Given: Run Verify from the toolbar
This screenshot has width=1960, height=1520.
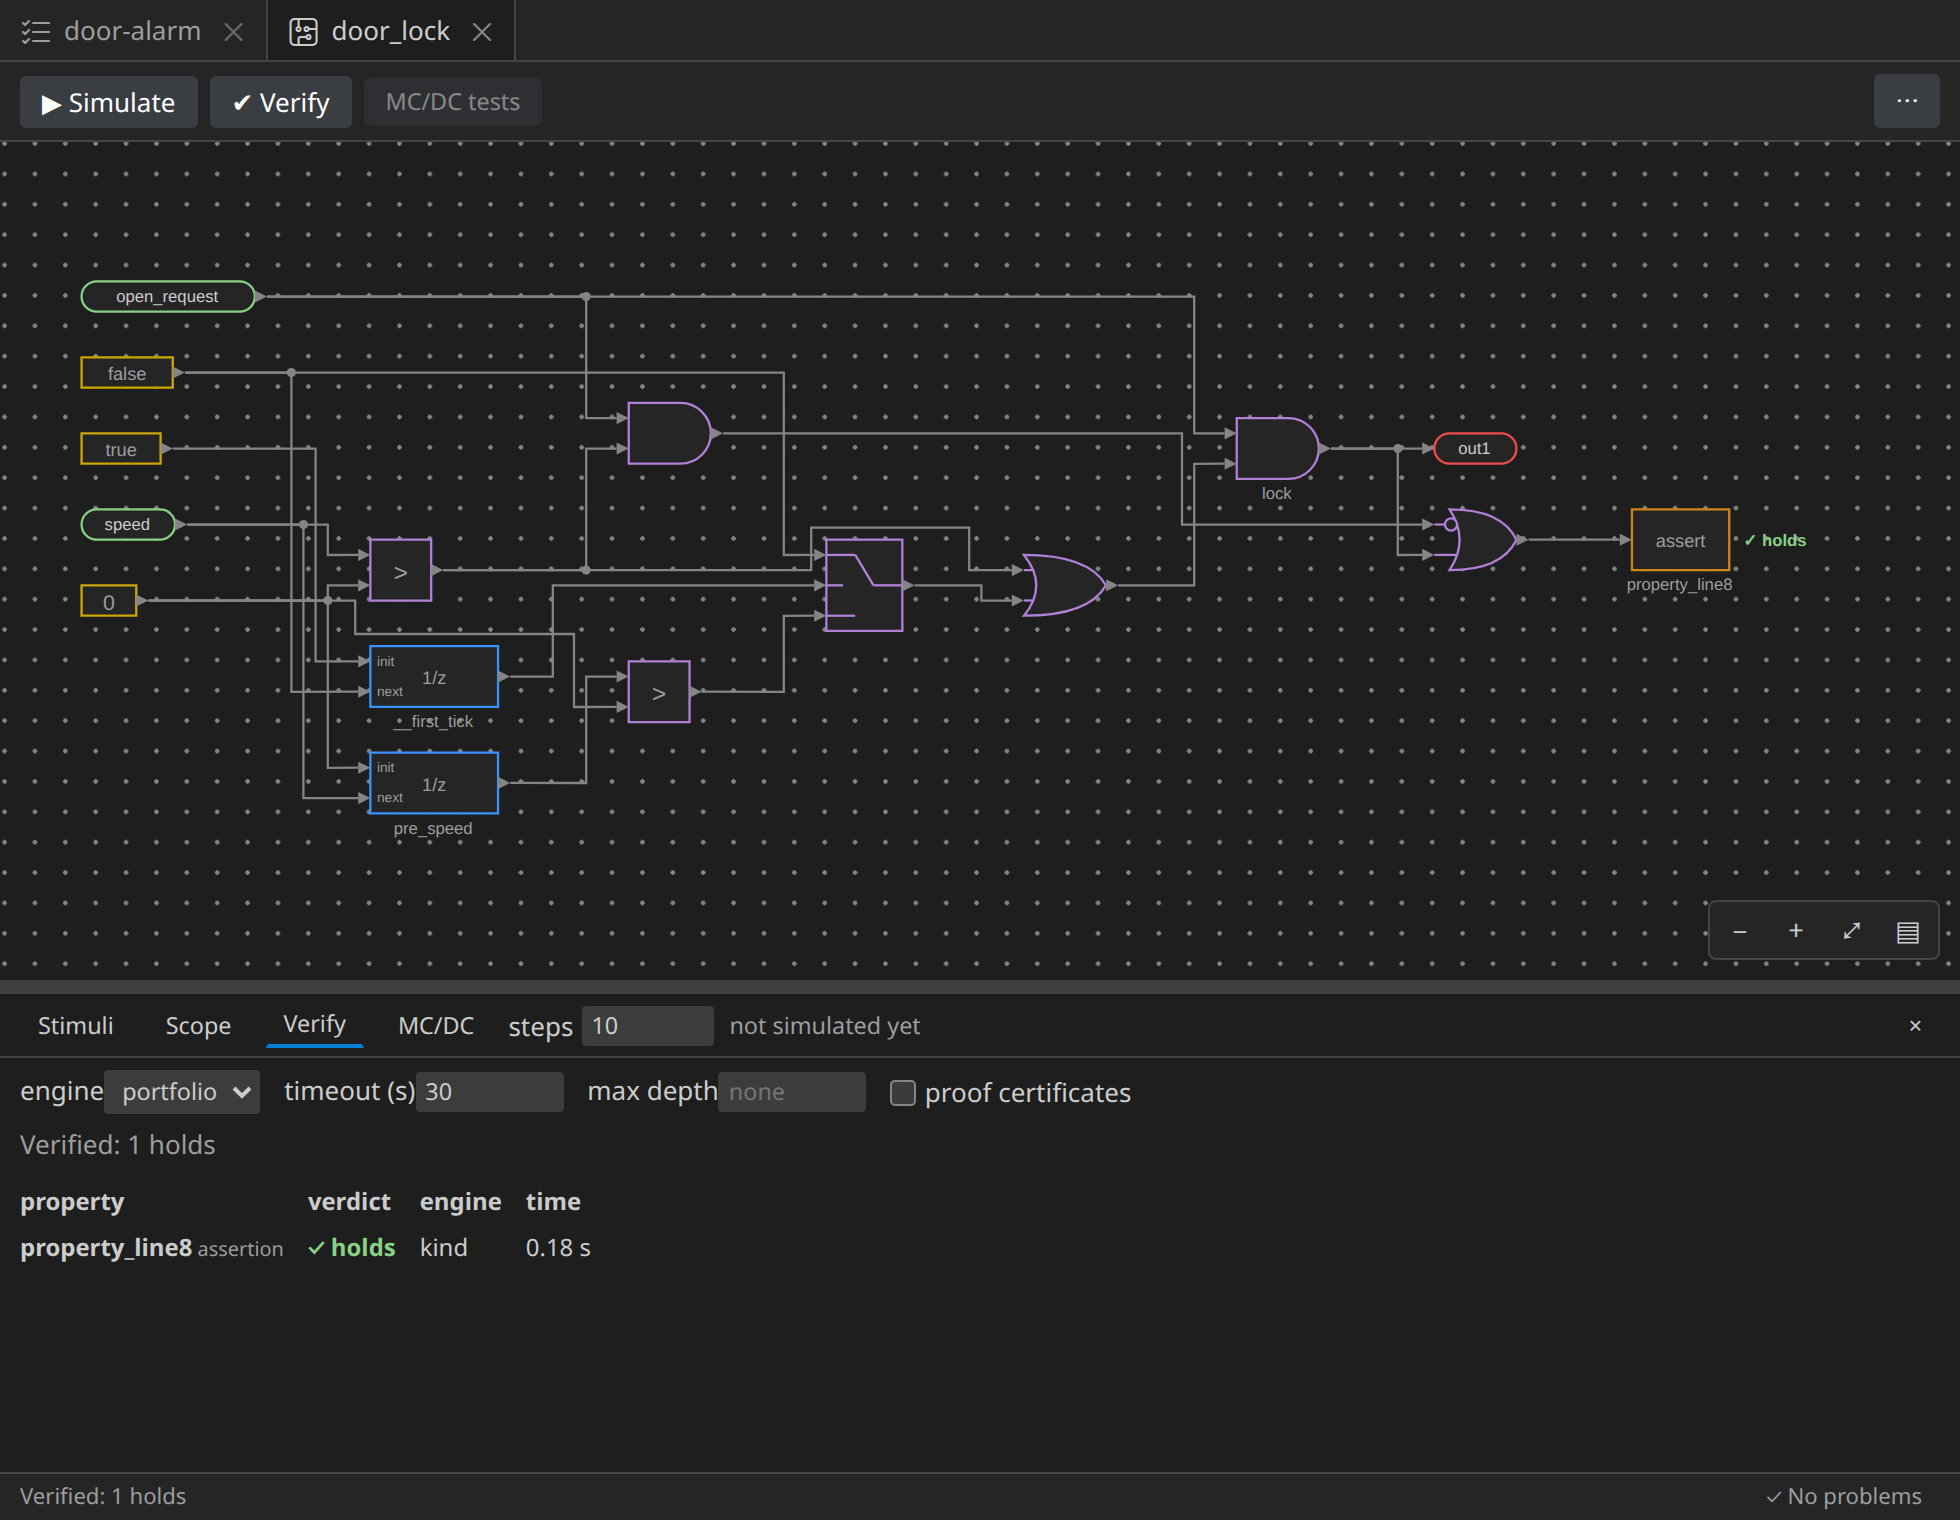Looking at the screenshot, I should pyautogui.click(x=280, y=102).
